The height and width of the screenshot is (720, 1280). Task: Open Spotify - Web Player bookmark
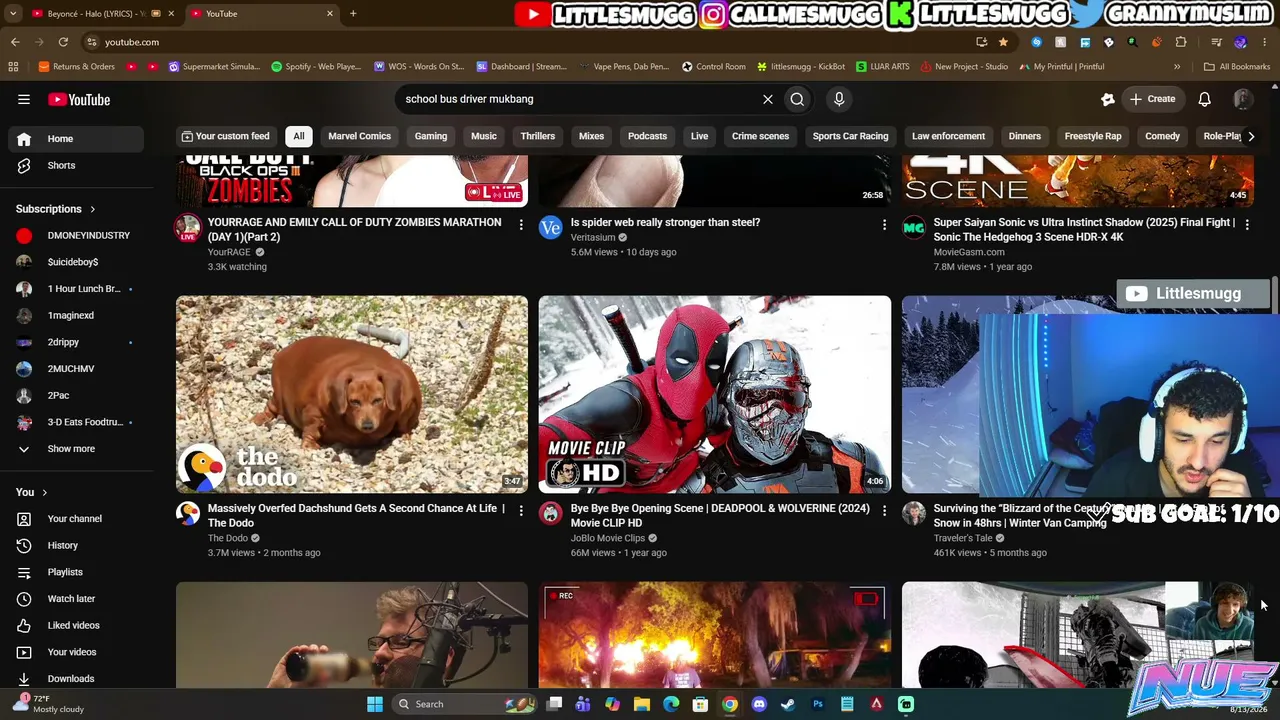coord(316,67)
